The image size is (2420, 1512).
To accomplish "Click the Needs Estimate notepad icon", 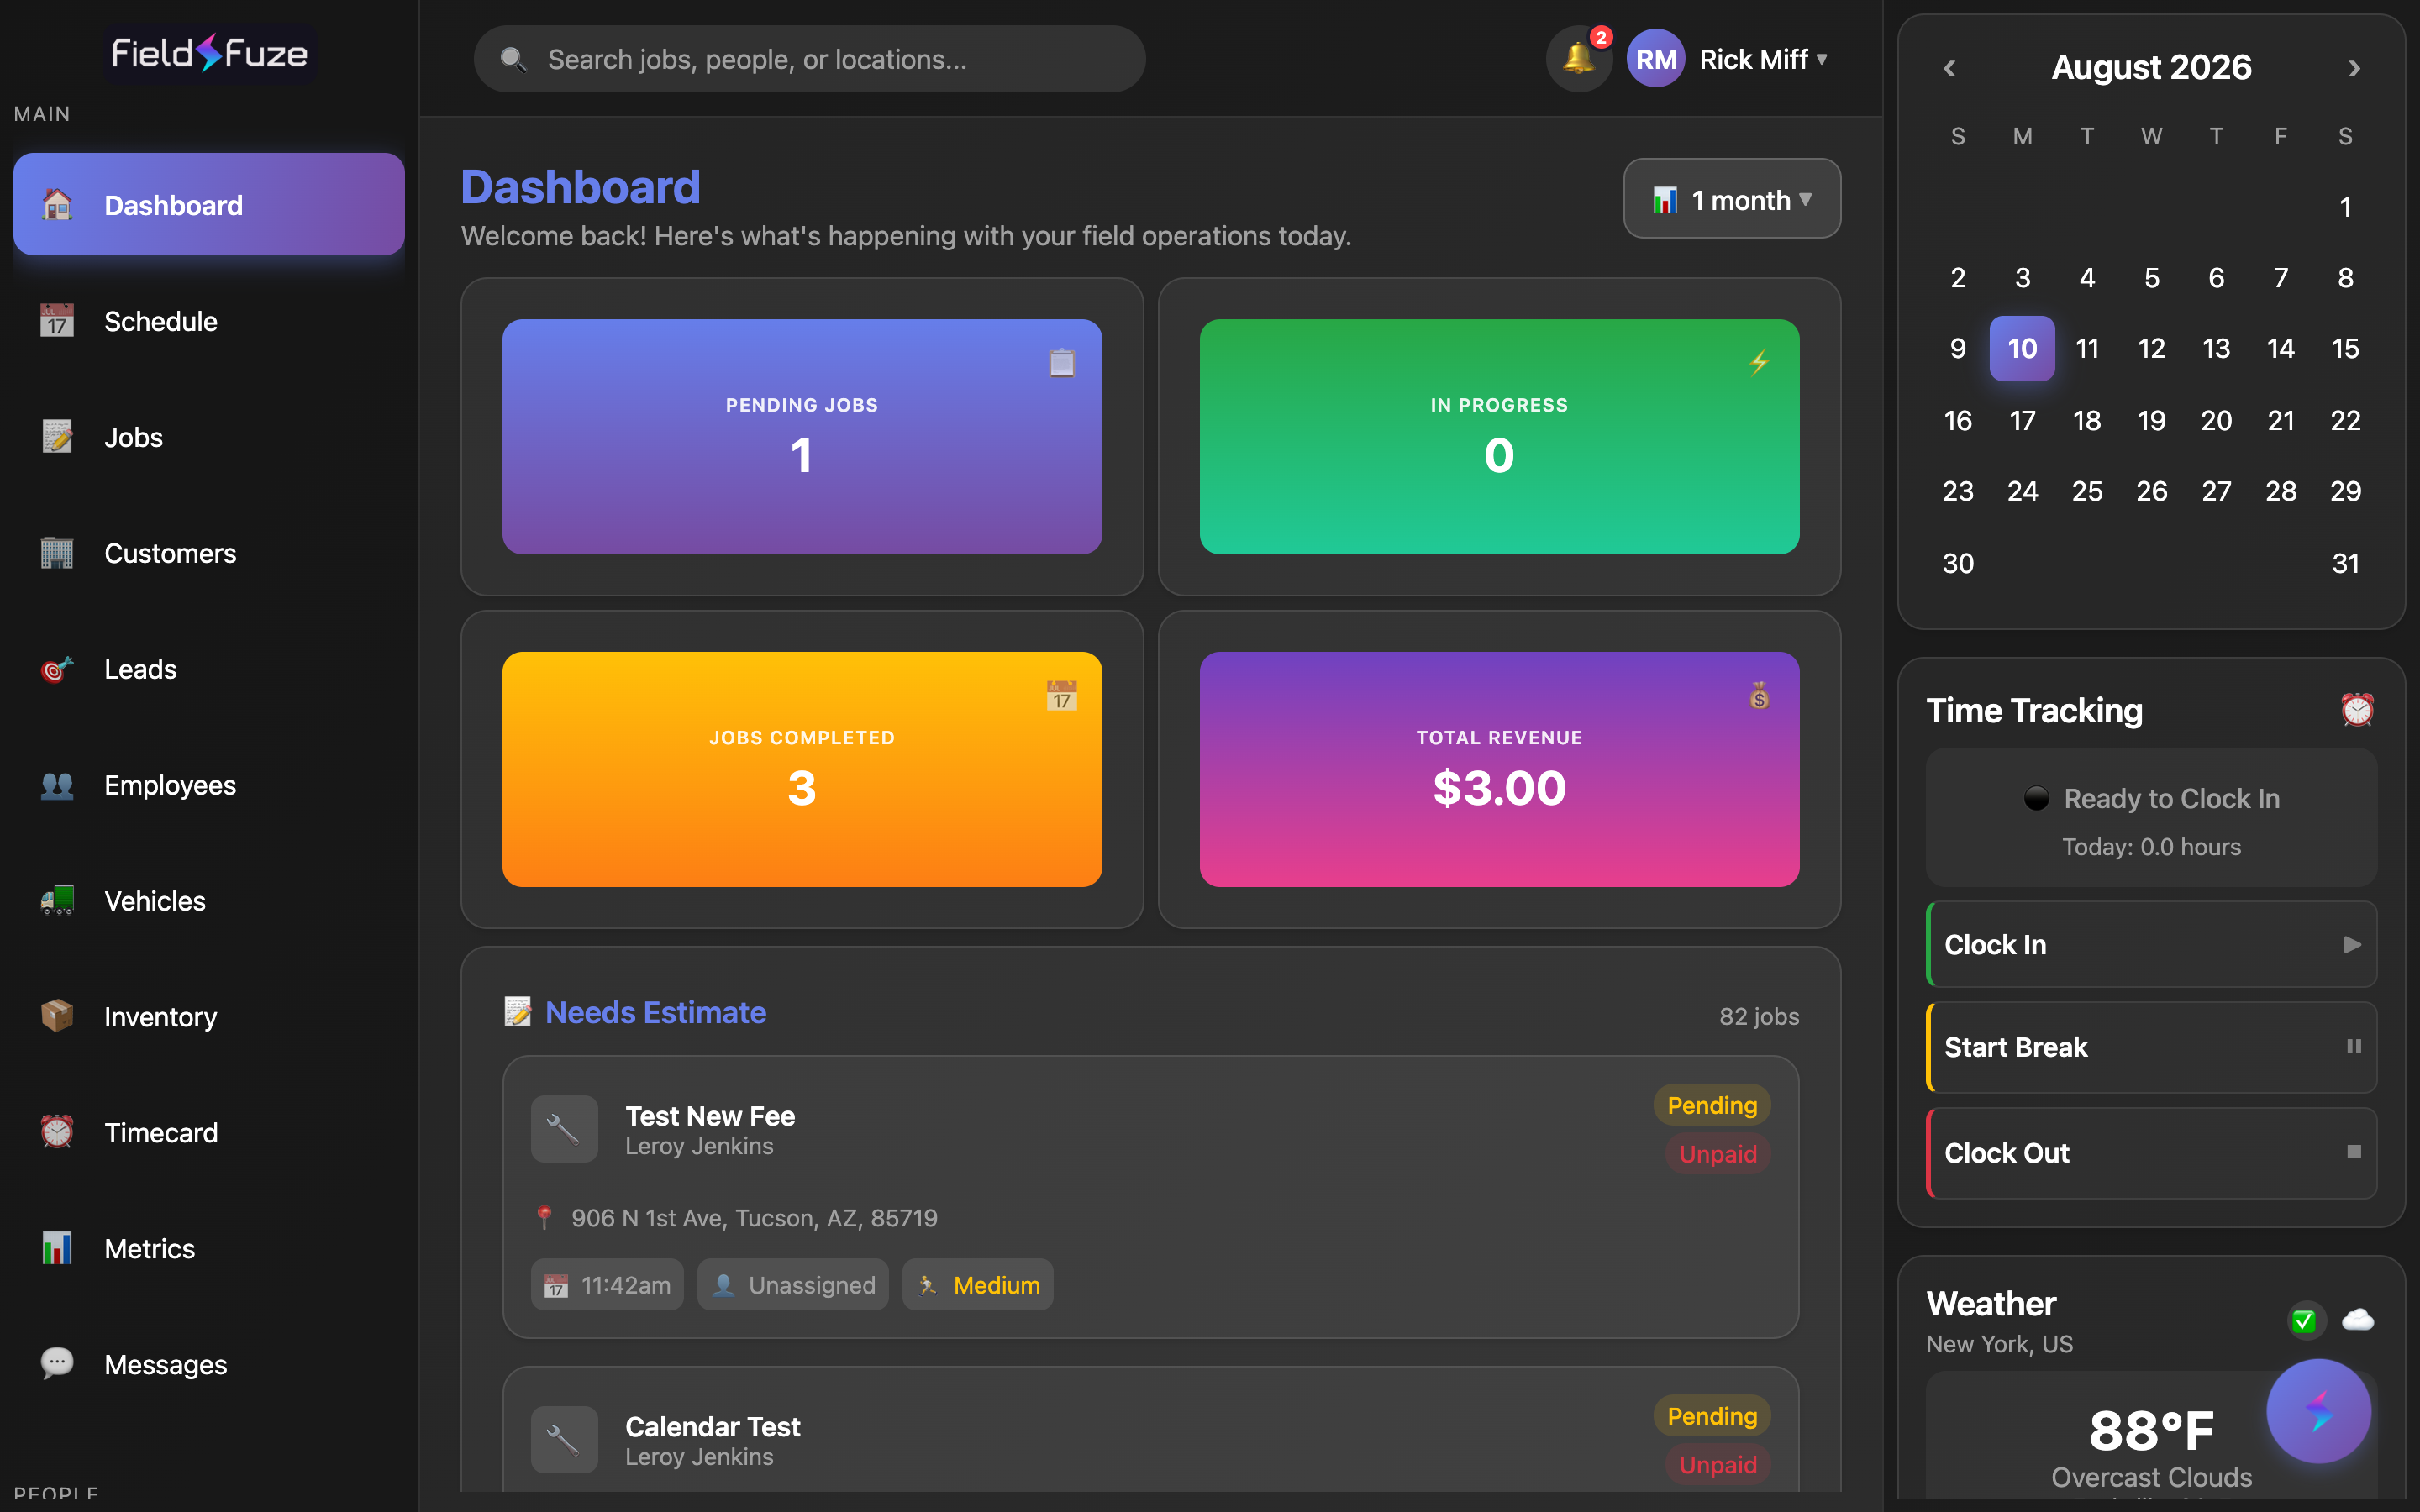I will 517,1012.
